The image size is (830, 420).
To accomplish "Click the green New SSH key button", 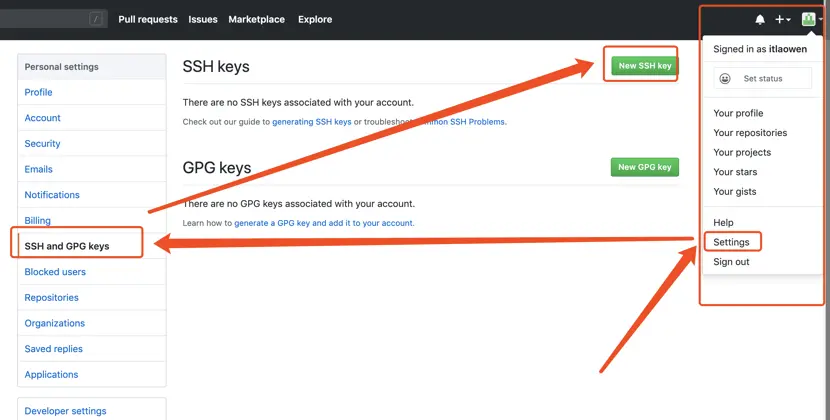I will [644, 66].
